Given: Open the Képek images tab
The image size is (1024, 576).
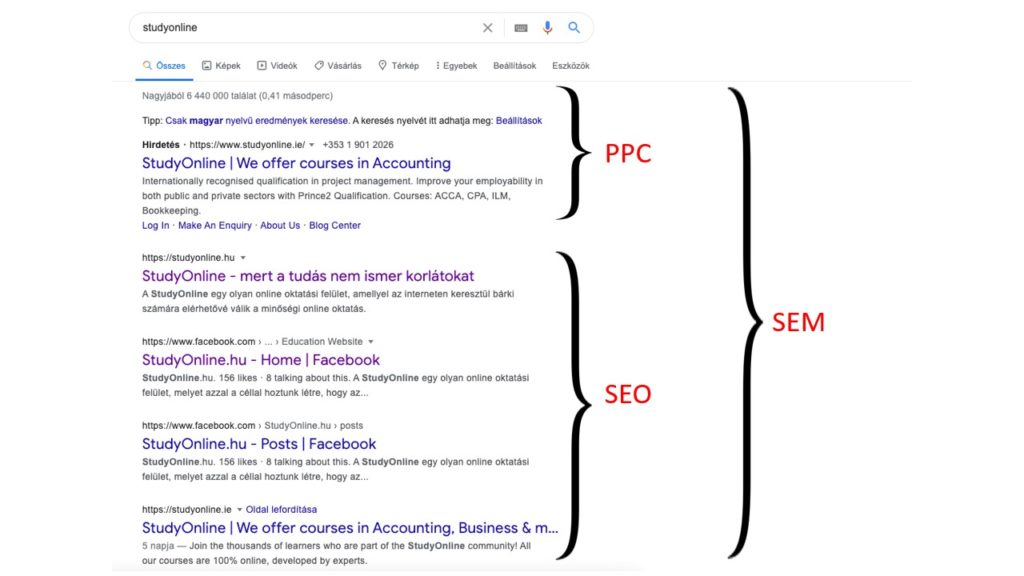Looking at the screenshot, I should 221,65.
